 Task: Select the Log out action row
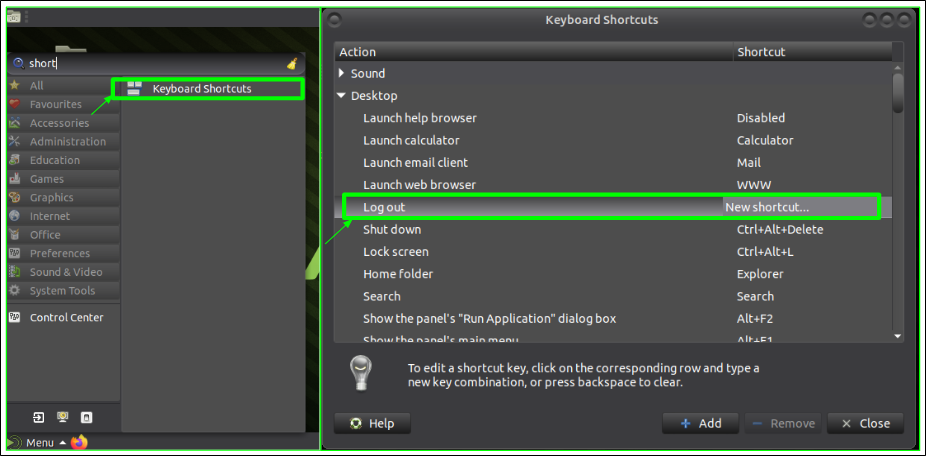[613, 207]
